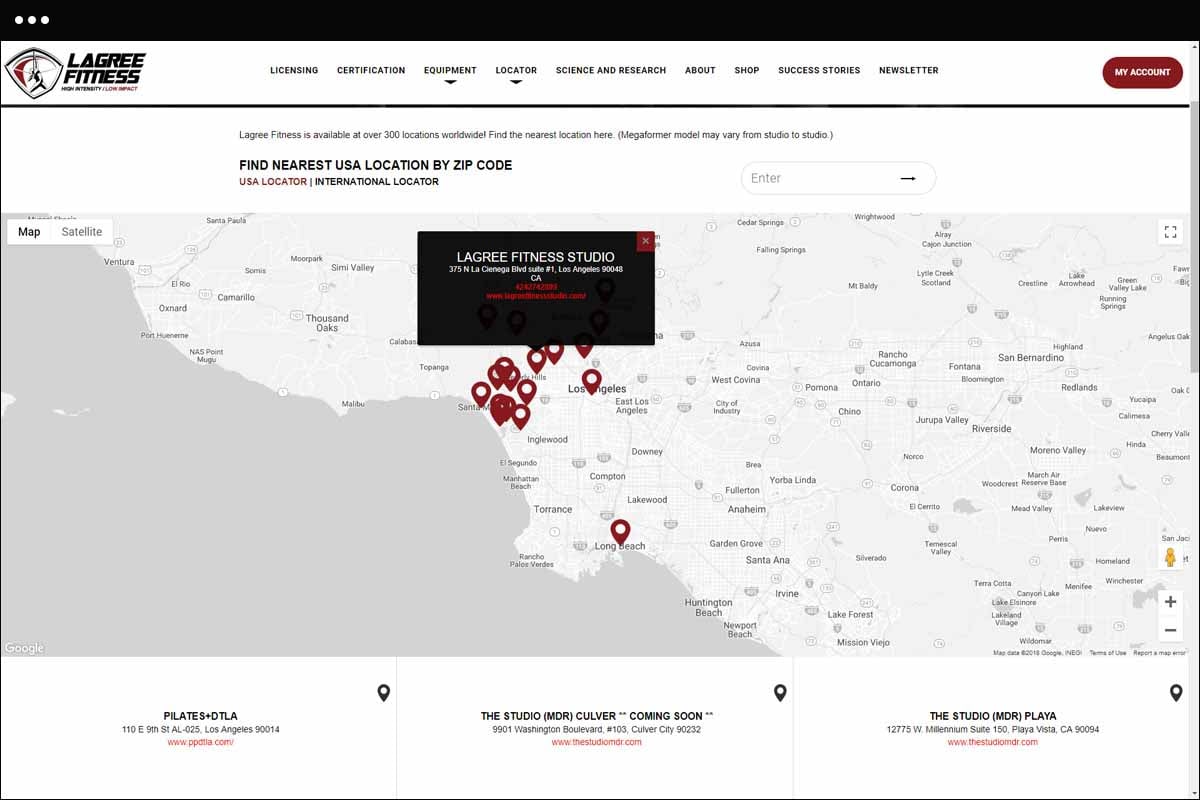Submit zip code with arrow button
The height and width of the screenshot is (800, 1200).
908,178
